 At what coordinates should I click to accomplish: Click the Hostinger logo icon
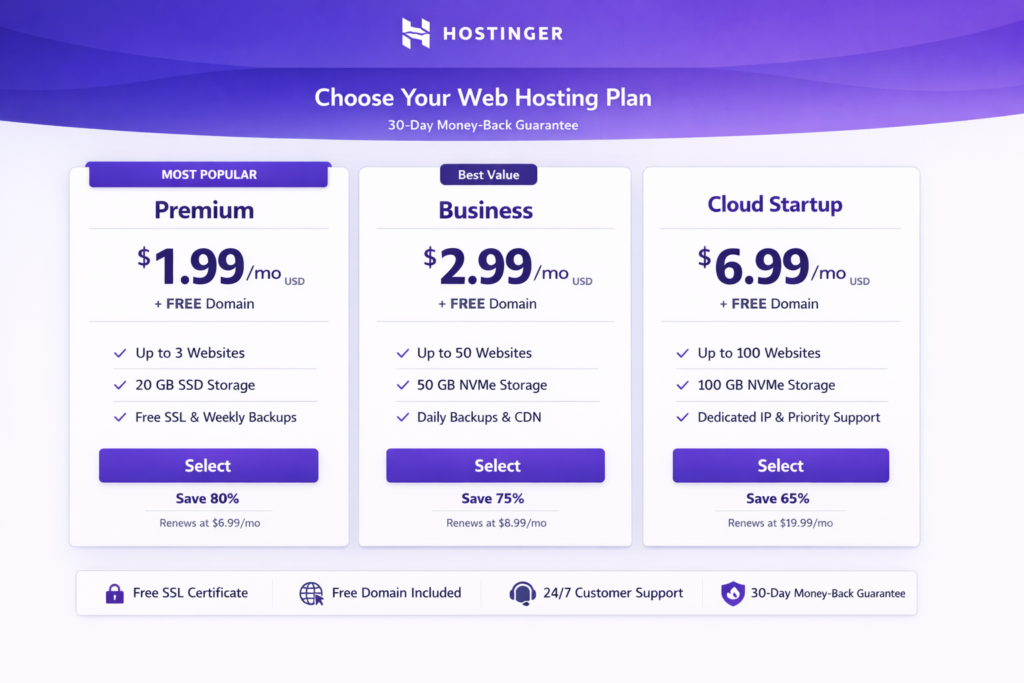click(416, 33)
